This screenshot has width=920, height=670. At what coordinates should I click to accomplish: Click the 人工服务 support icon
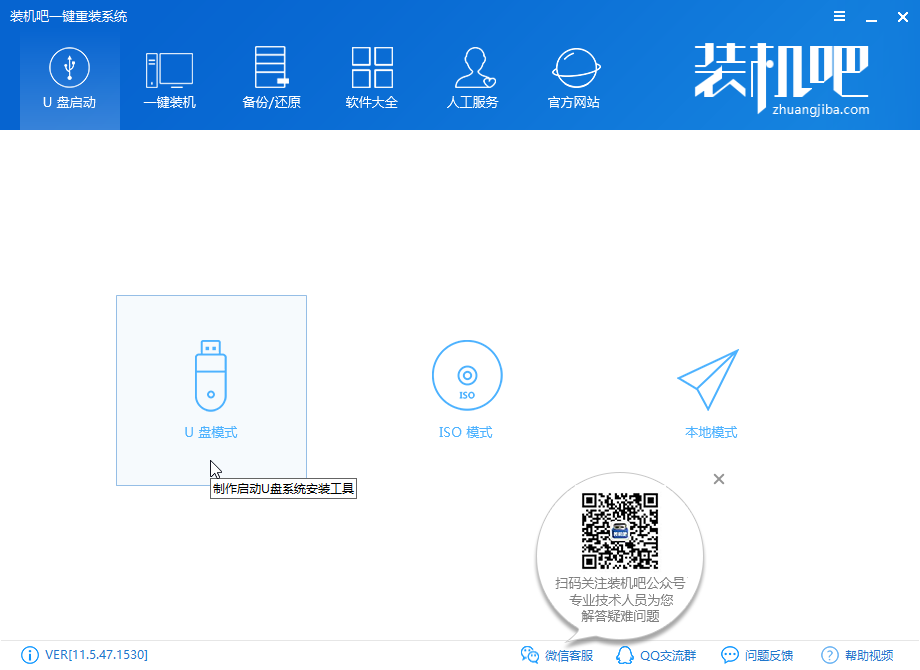click(472, 80)
